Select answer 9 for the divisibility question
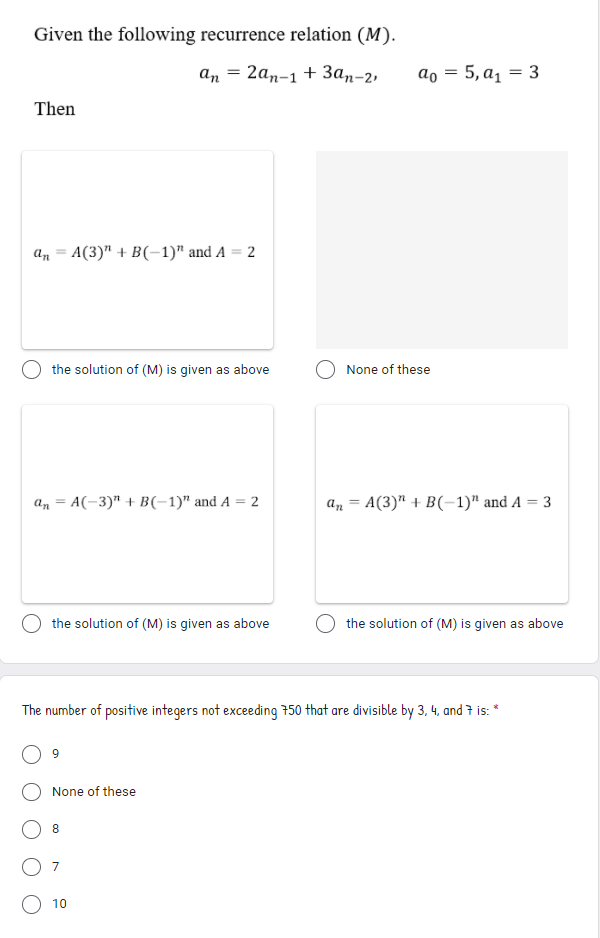 pos(32,754)
